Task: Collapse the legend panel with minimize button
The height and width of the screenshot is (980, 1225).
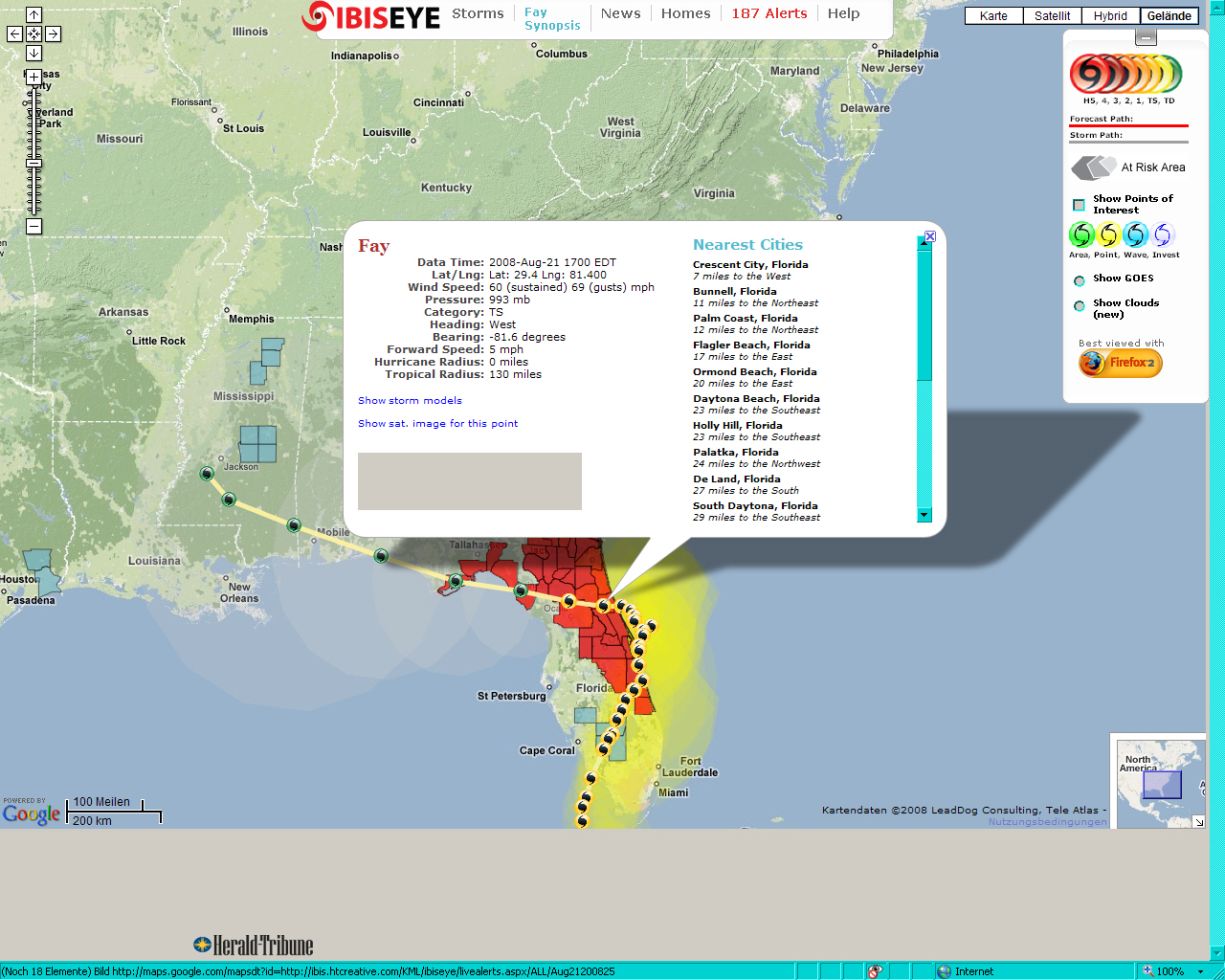Action: click(x=1147, y=38)
